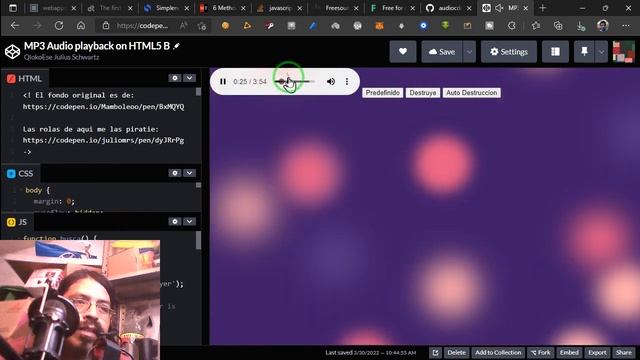Open the audio player three-dot options
This screenshot has height=360, width=640.
coord(347,82)
